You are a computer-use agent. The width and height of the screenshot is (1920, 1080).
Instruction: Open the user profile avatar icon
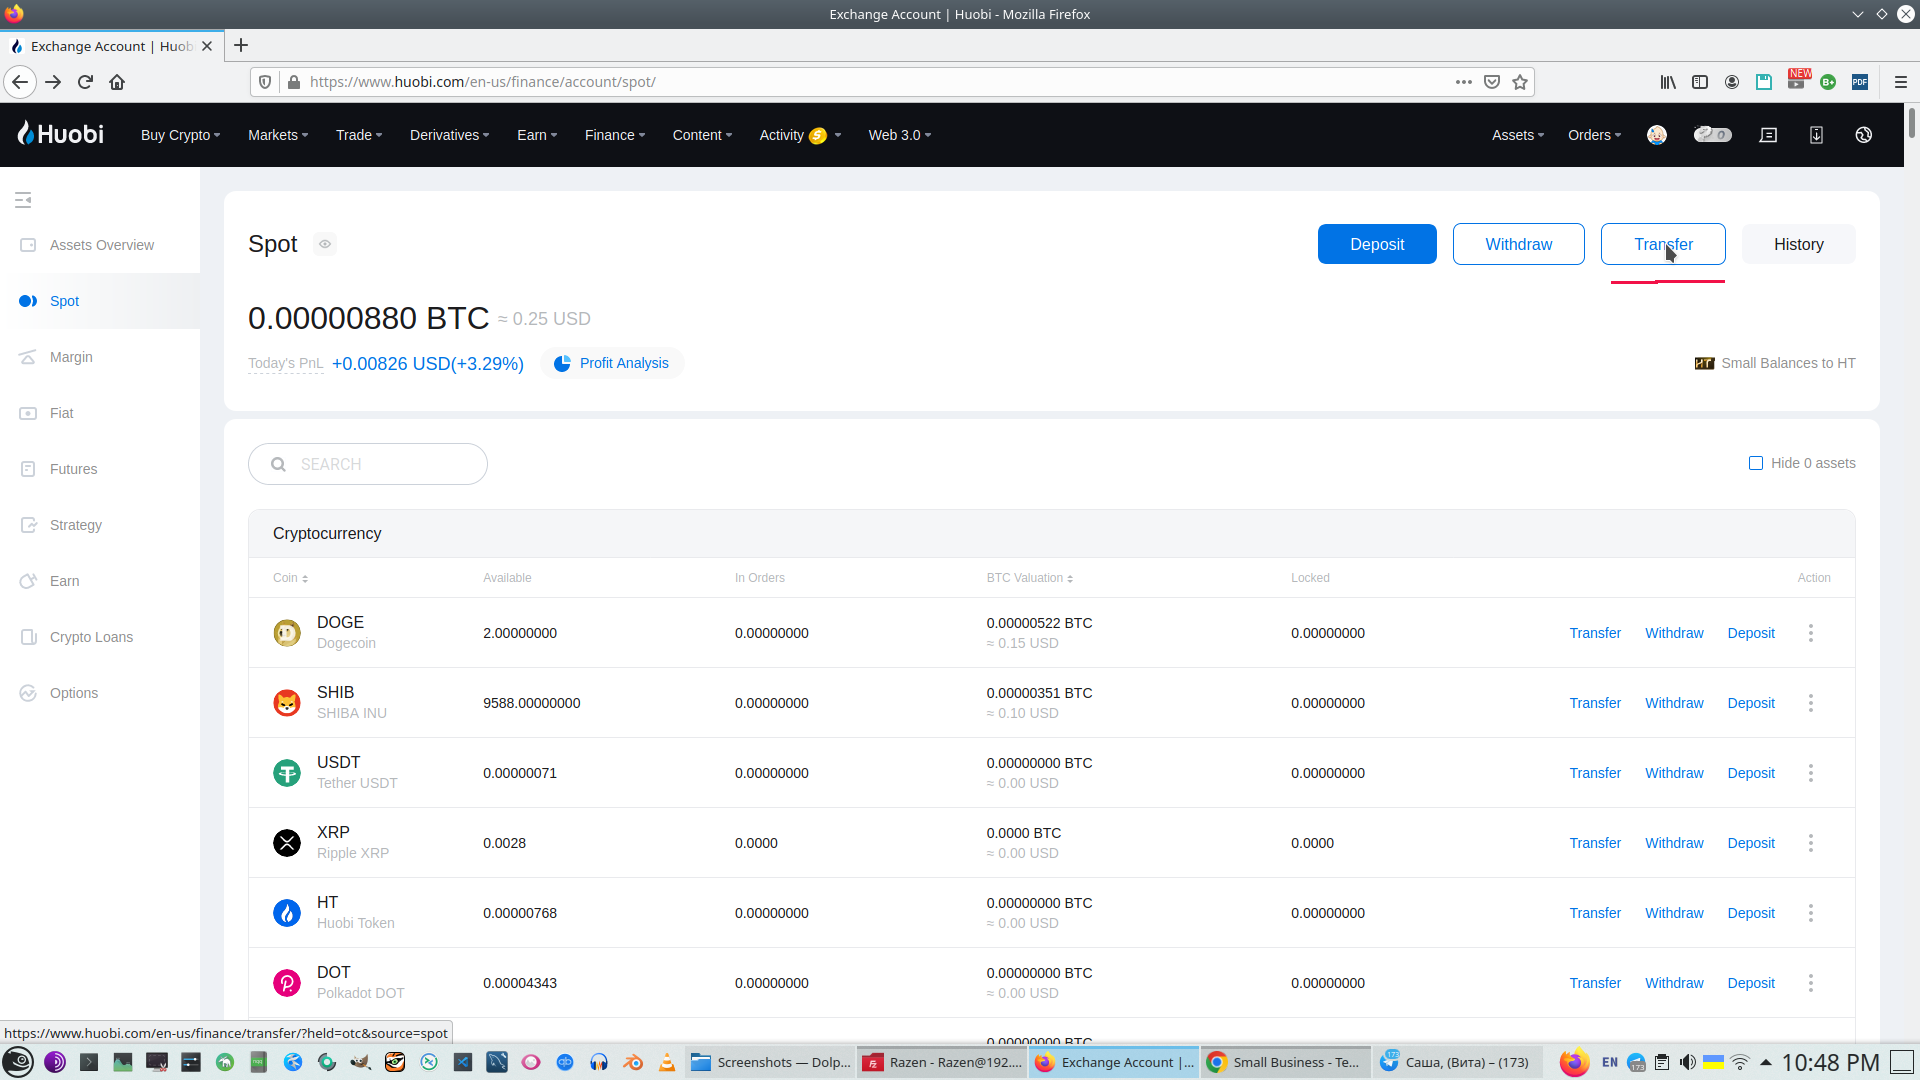(x=1657, y=135)
